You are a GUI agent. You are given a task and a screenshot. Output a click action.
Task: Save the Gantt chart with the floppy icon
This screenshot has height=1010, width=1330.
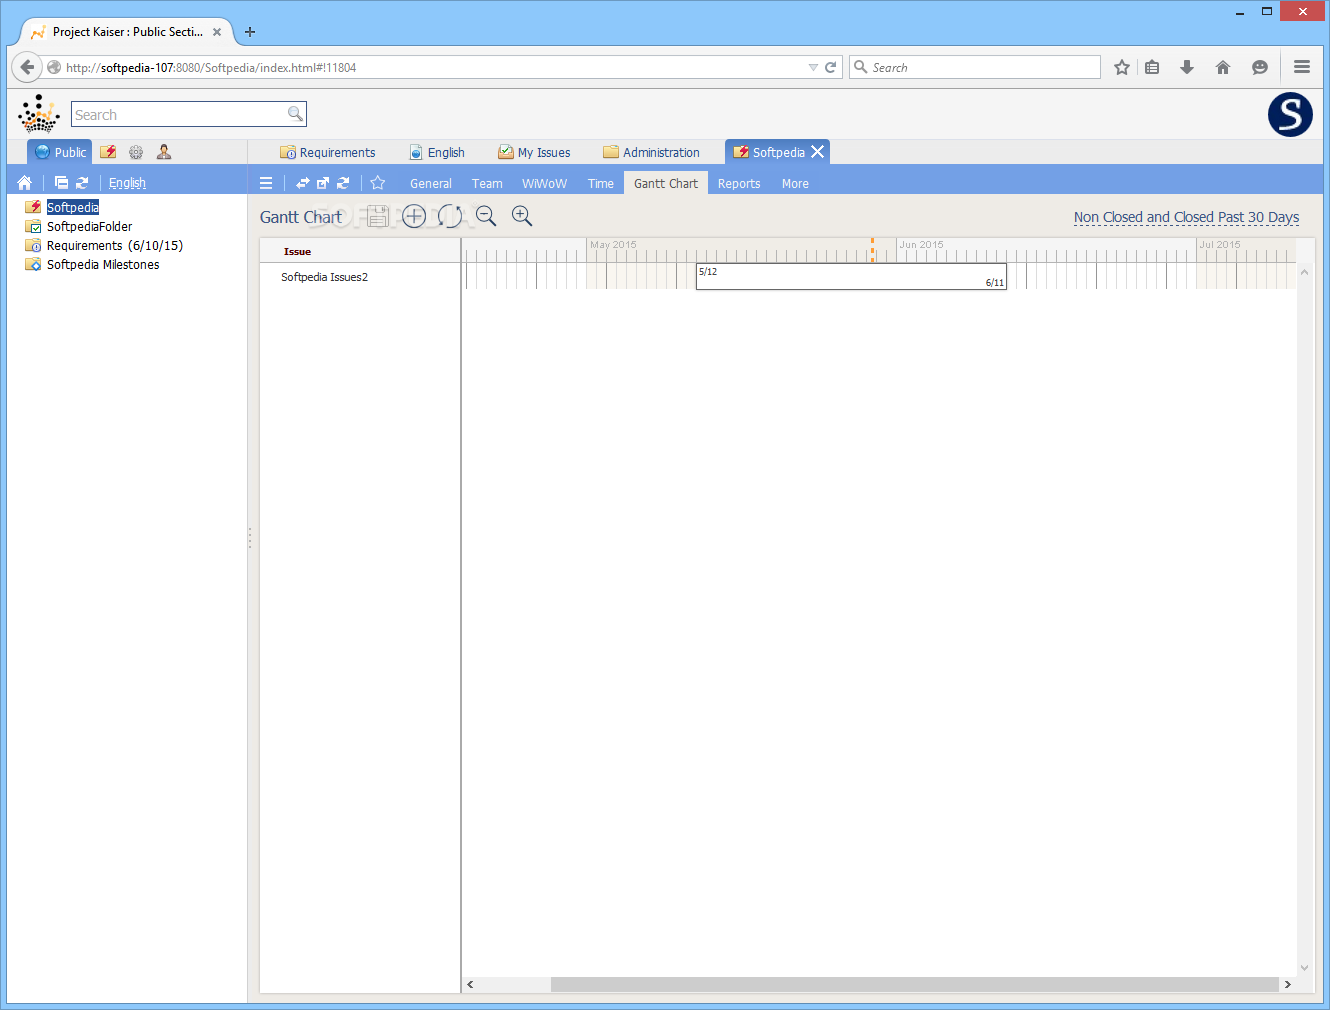[x=377, y=216]
